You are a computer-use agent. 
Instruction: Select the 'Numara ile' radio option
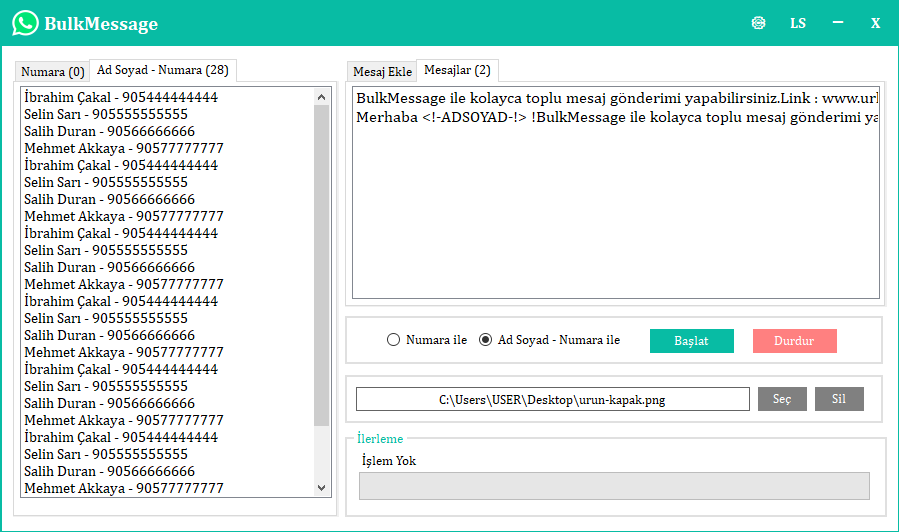click(393, 340)
